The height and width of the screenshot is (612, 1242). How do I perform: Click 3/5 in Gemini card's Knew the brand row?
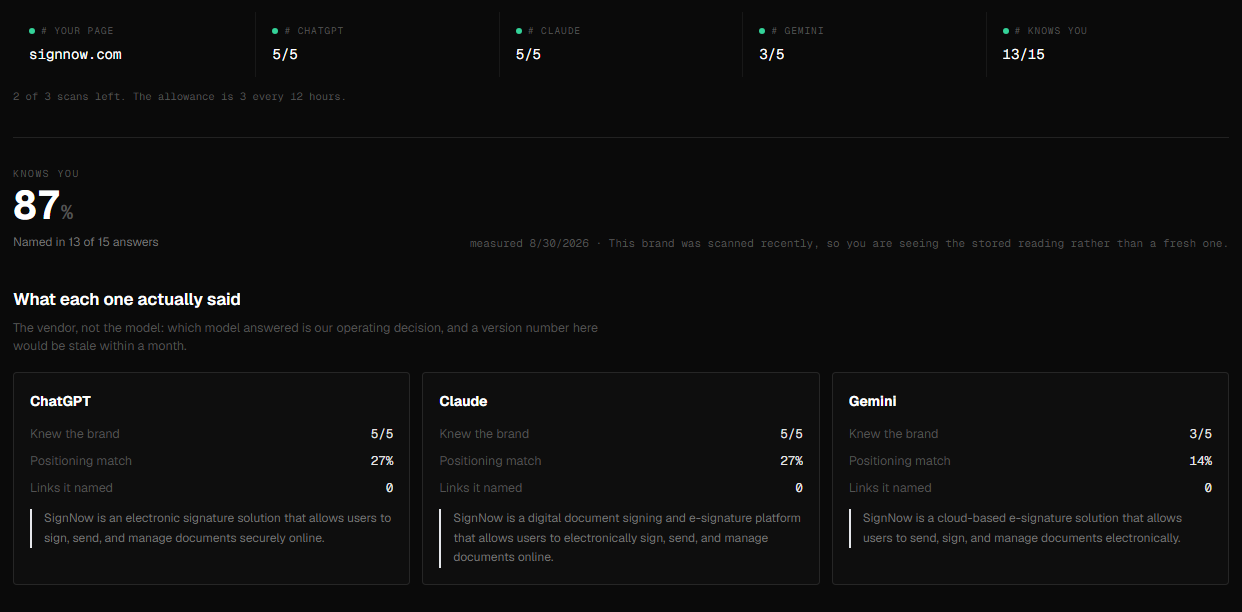coord(1201,434)
